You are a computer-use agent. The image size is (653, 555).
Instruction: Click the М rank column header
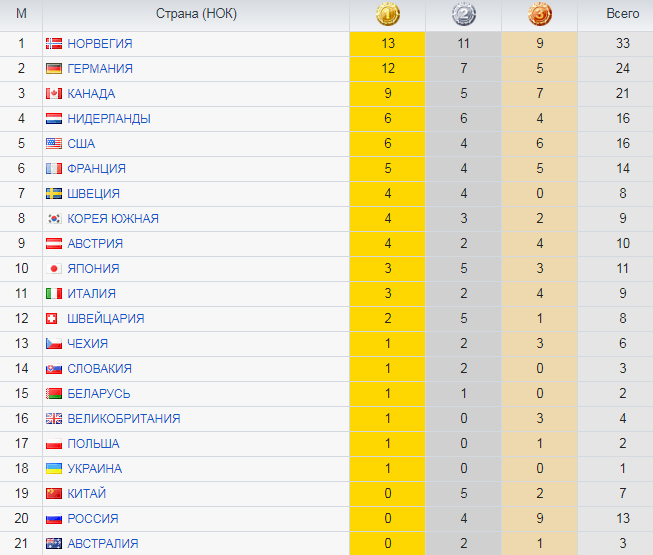click(21, 15)
